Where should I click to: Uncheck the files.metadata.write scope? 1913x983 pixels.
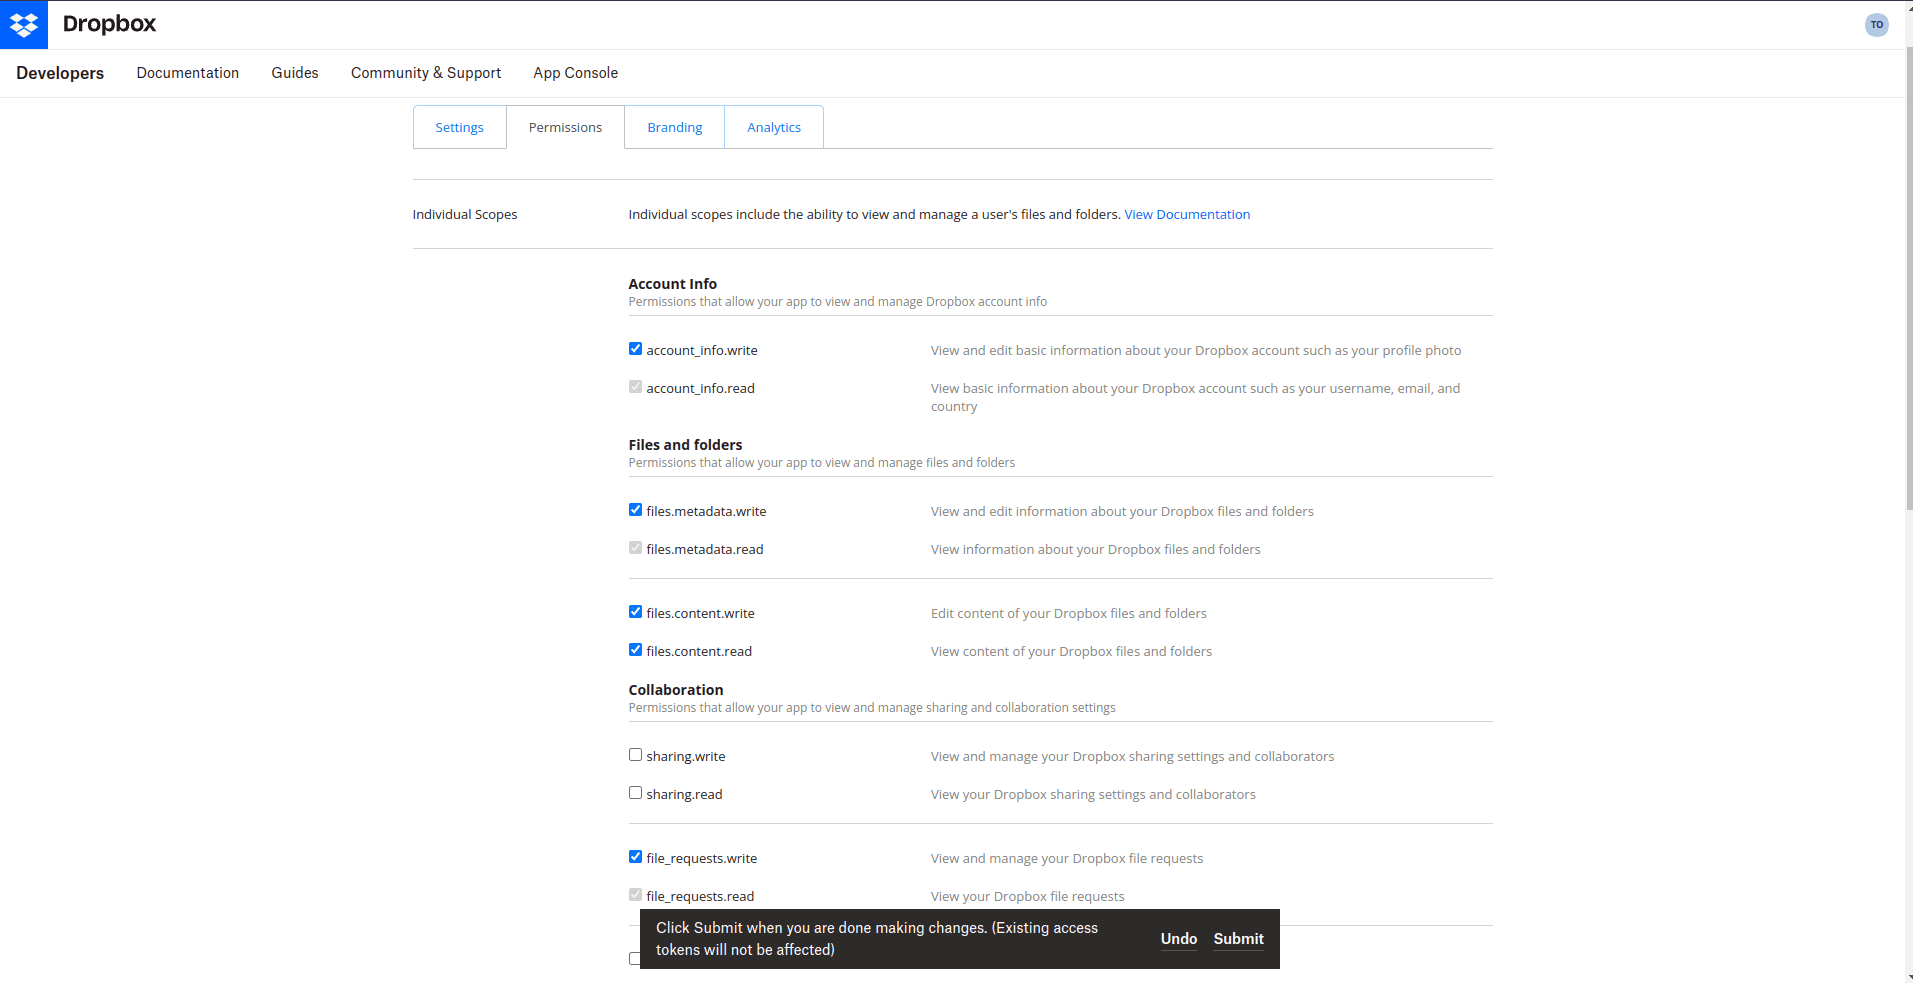[x=635, y=509]
